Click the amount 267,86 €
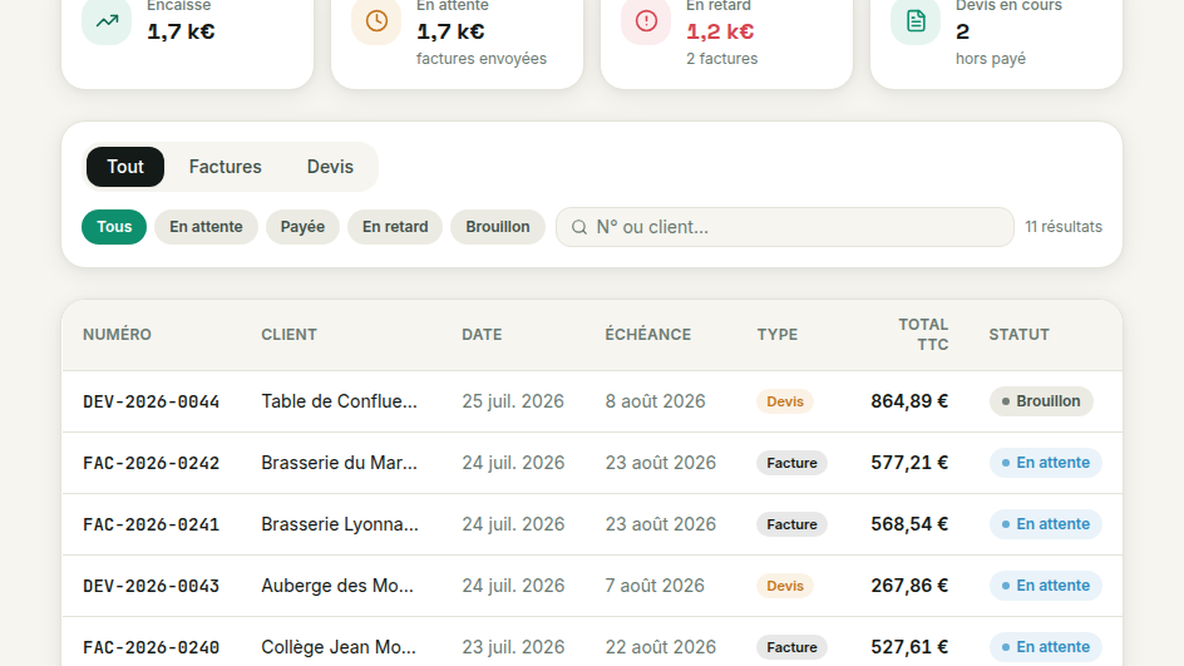This screenshot has height=666, width=1184. click(909, 586)
